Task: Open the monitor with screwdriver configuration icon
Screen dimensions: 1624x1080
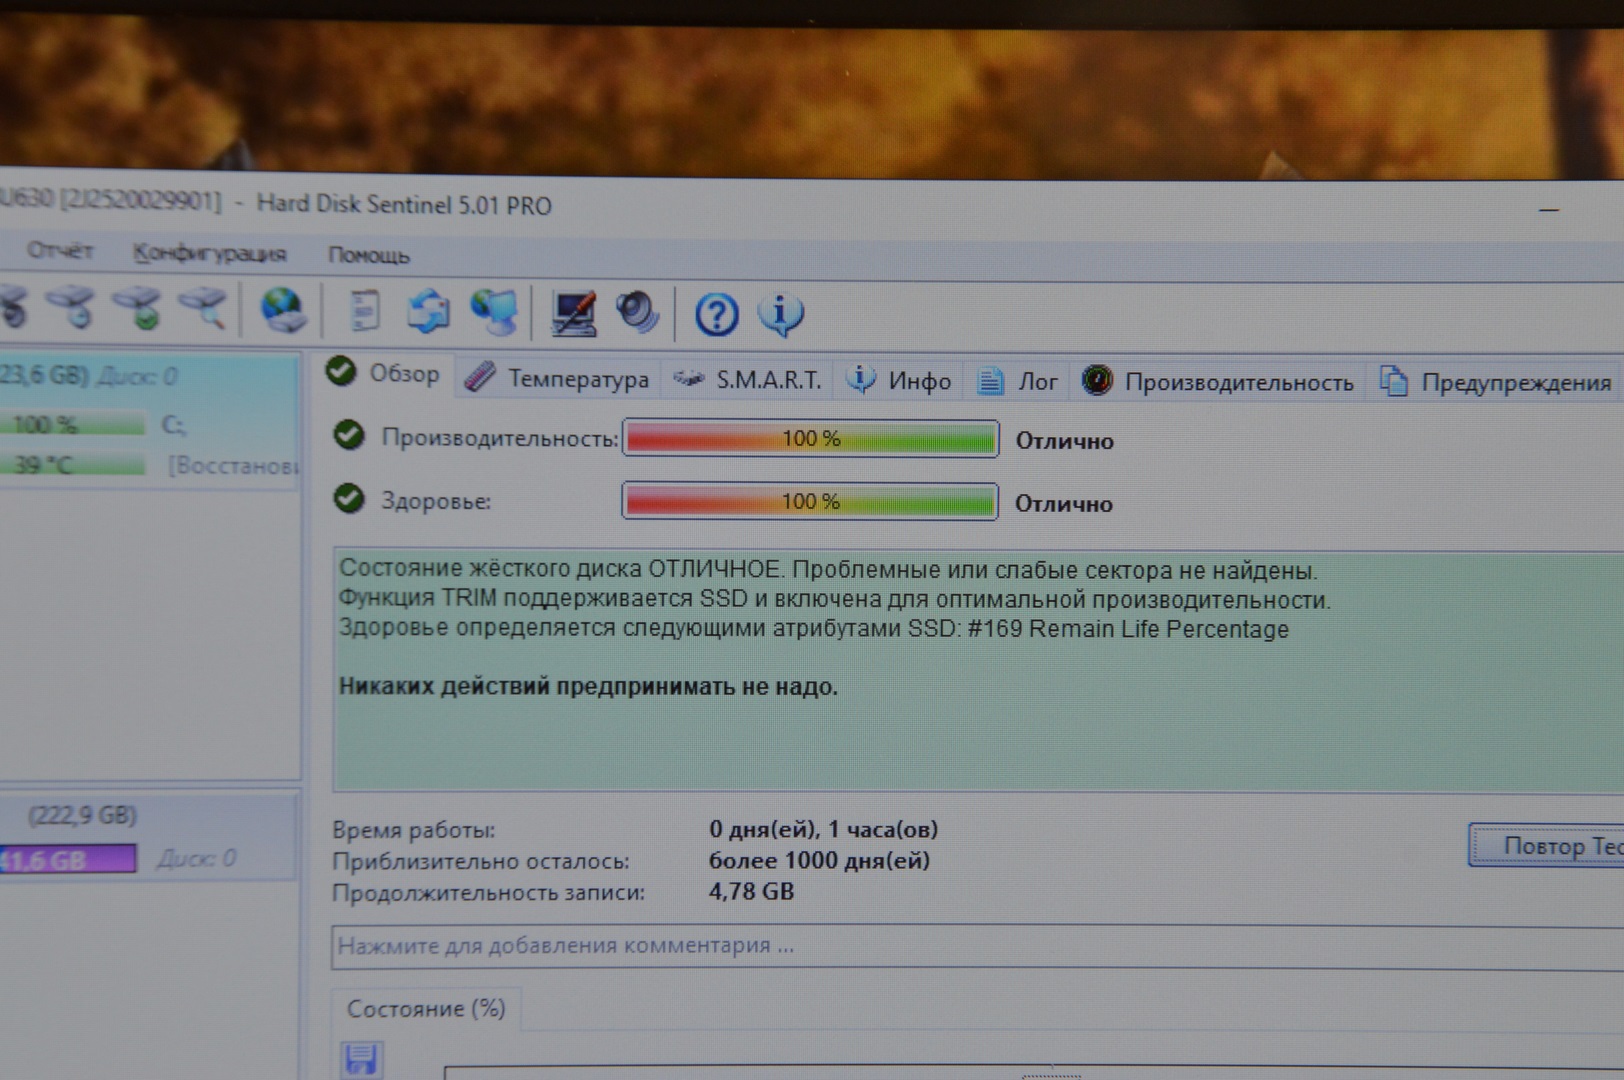Action: point(574,313)
